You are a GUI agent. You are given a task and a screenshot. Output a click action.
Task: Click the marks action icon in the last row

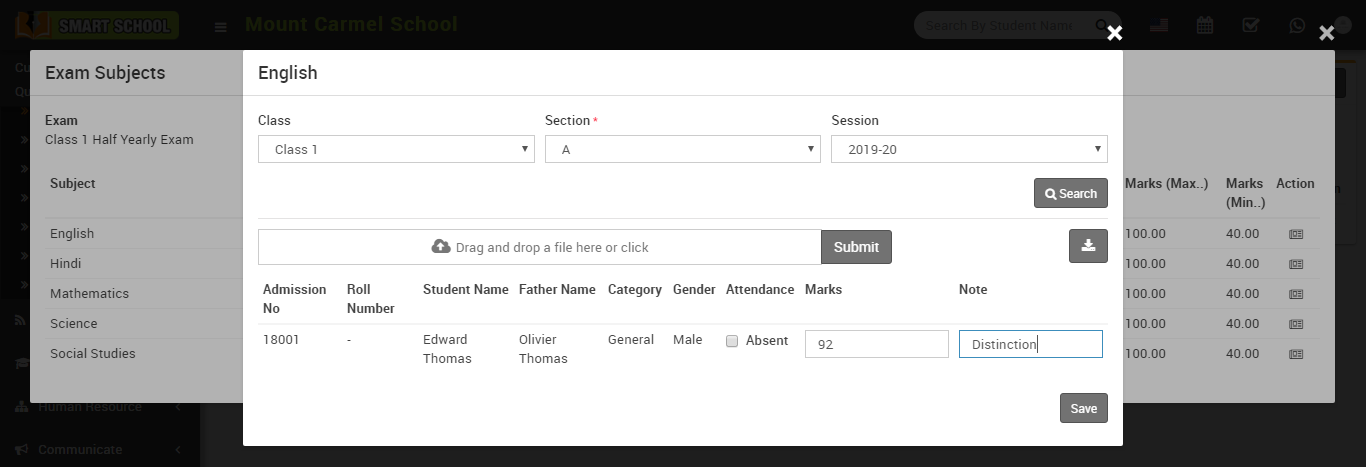tap(1296, 354)
